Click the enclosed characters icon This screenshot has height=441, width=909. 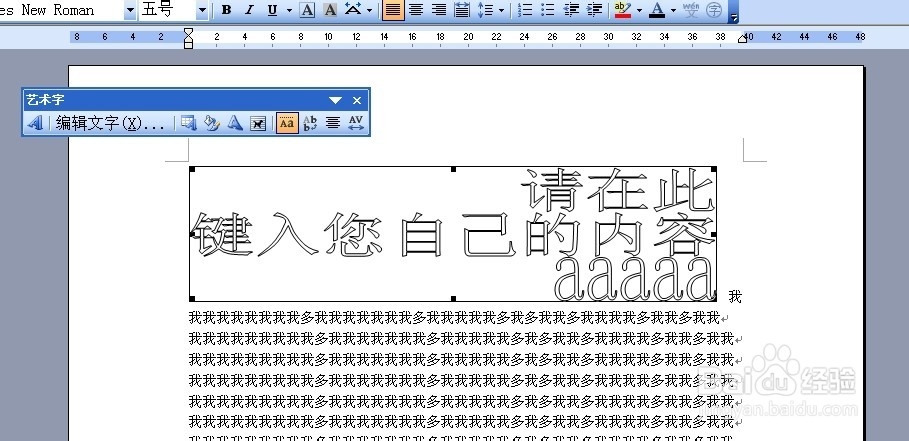click(715, 10)
